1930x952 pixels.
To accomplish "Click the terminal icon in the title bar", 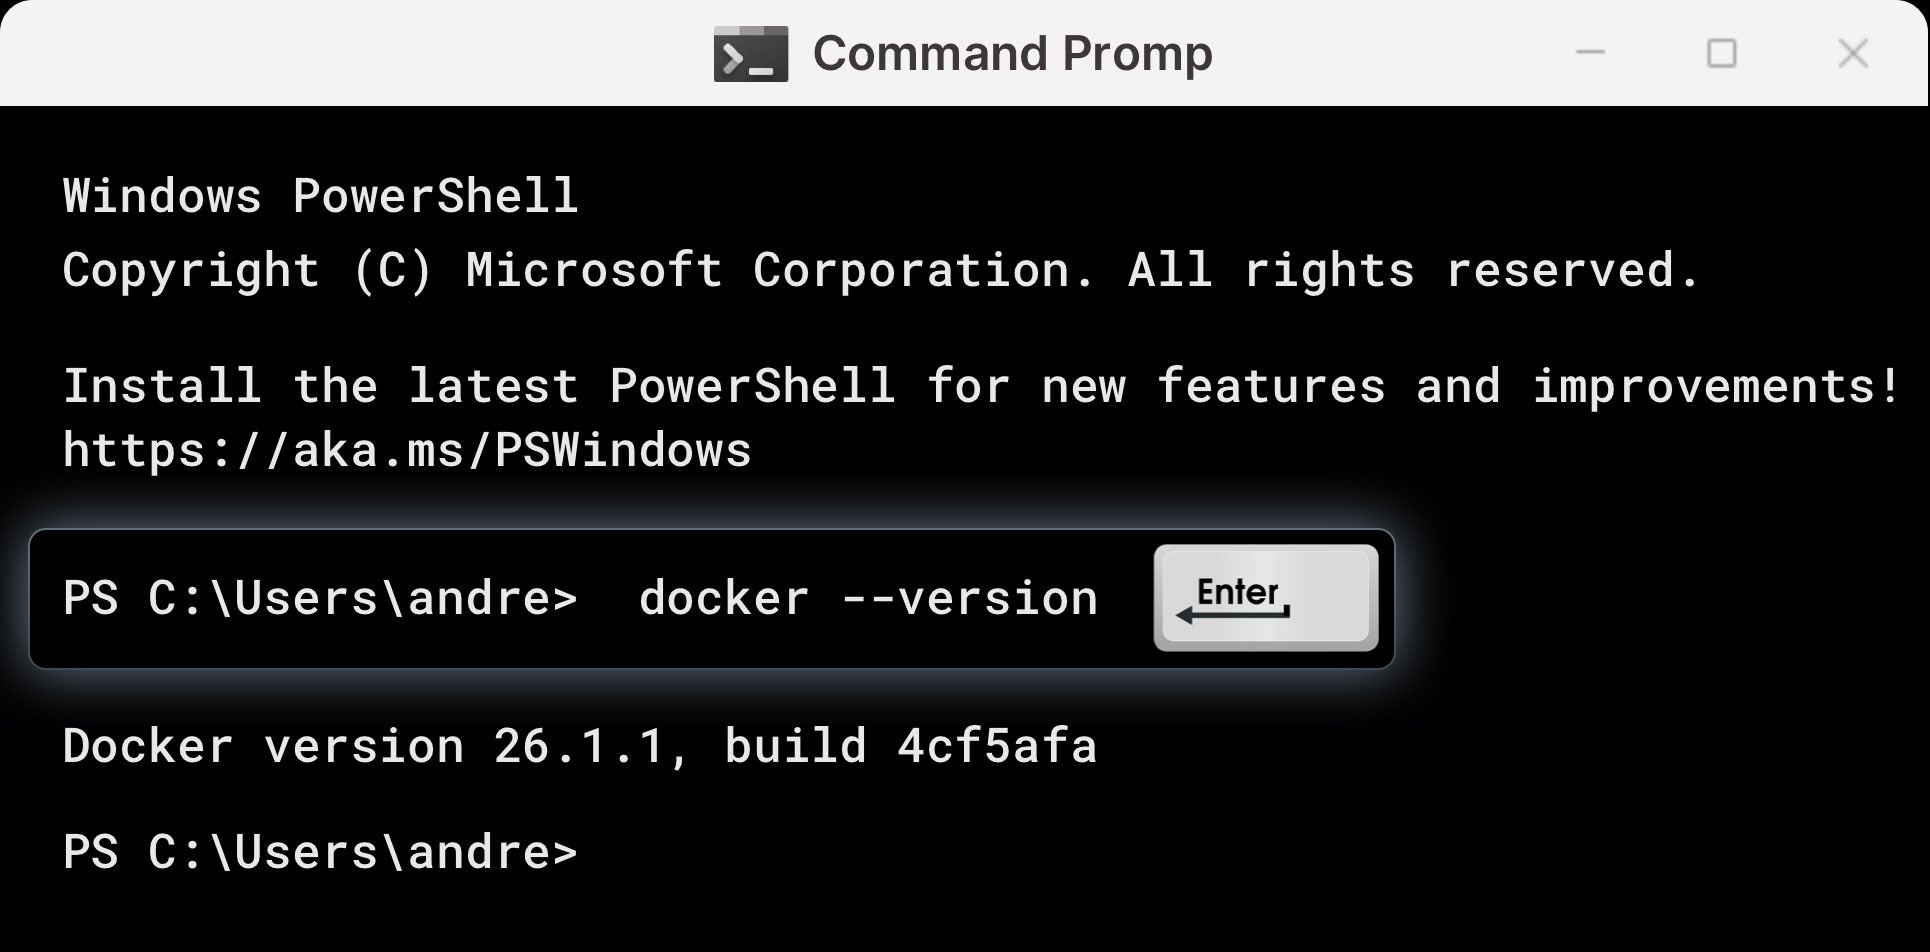I will tap(751, 54).
